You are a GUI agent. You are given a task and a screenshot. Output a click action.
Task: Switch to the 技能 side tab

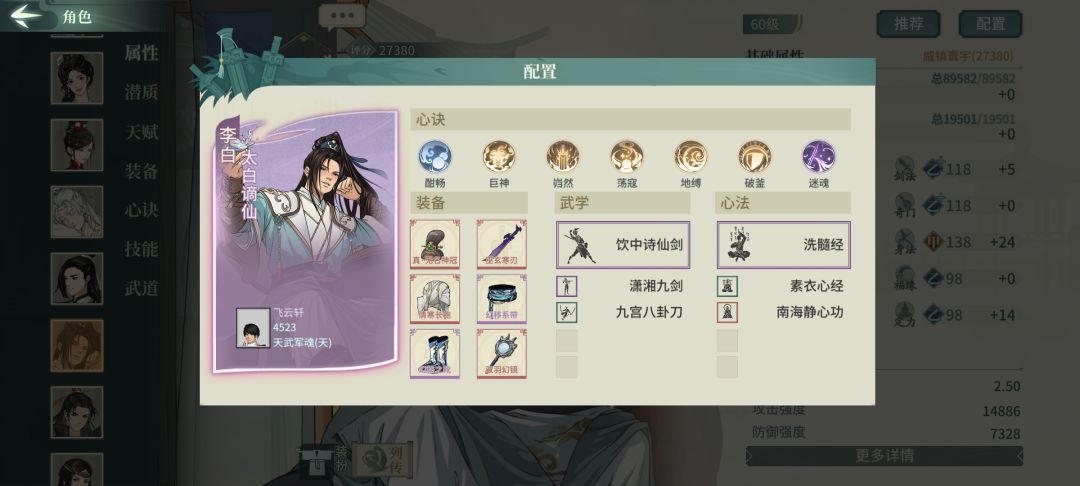click(x=141, y=249)
